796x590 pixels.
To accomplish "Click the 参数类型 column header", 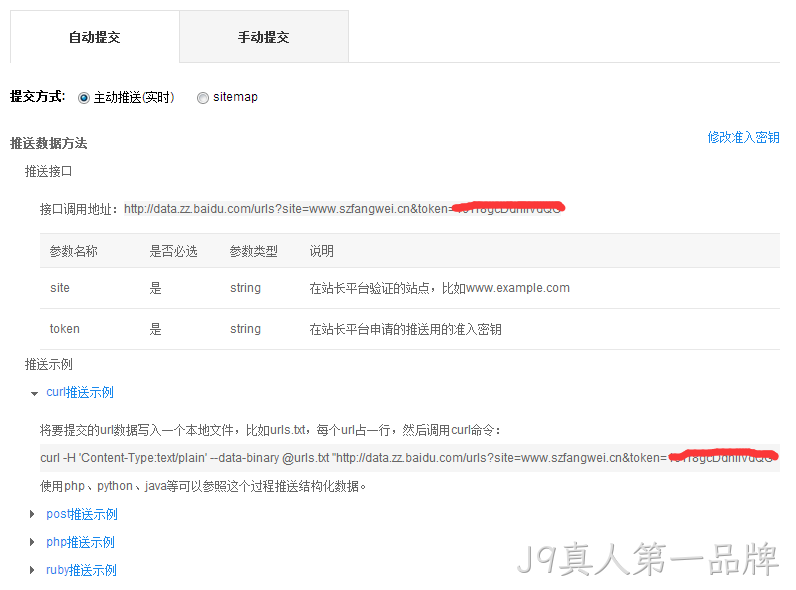I will point(253,251).
